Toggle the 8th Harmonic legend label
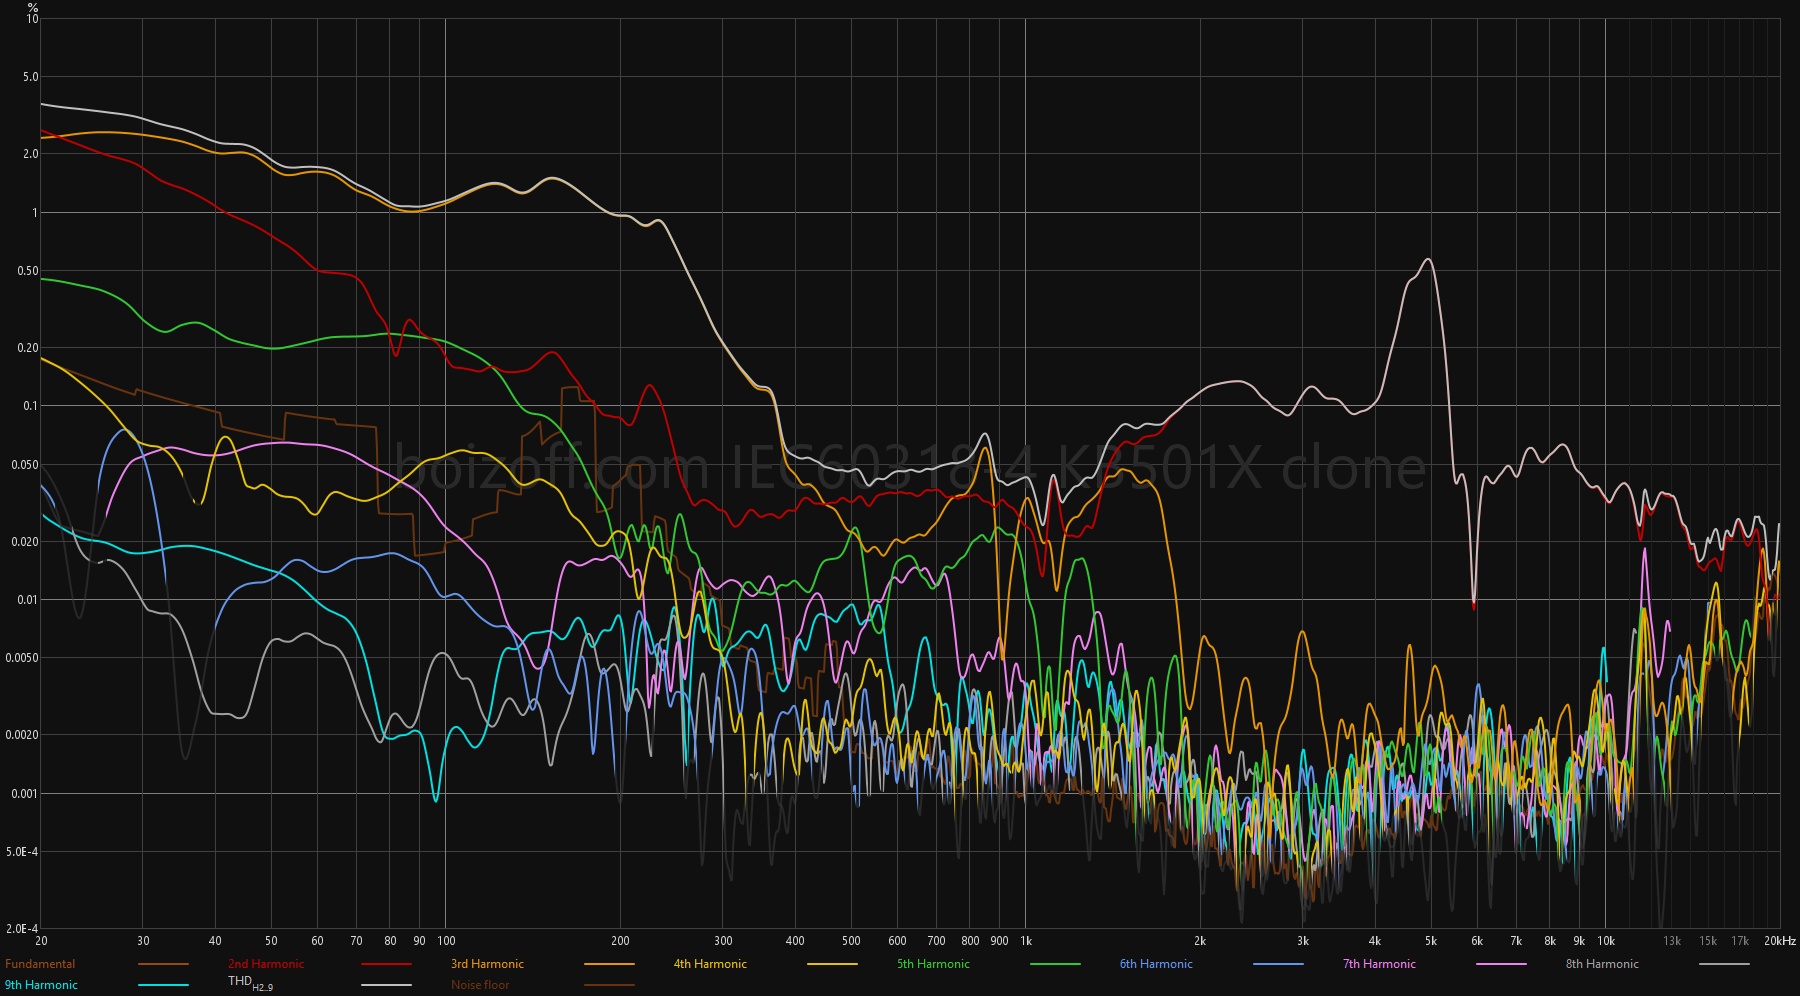This screenshot has height=996, width=1800. tap(1602, 964)
